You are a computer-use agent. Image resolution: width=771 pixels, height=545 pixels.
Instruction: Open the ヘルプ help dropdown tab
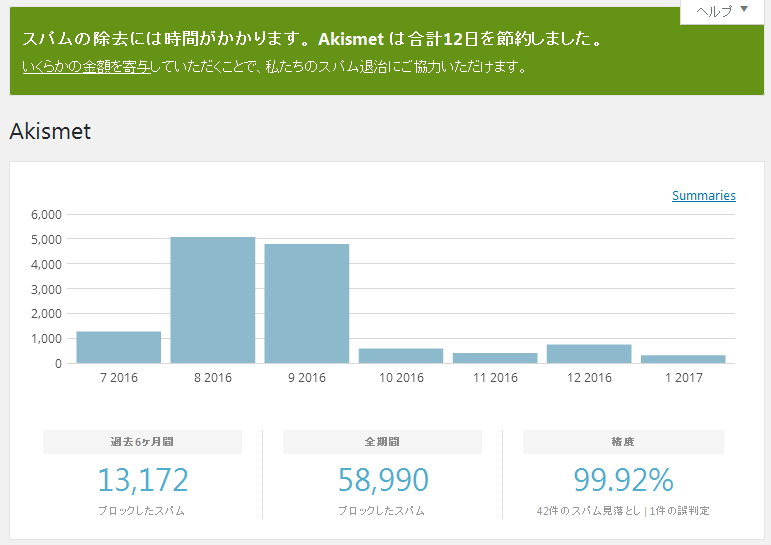(722, 11)
